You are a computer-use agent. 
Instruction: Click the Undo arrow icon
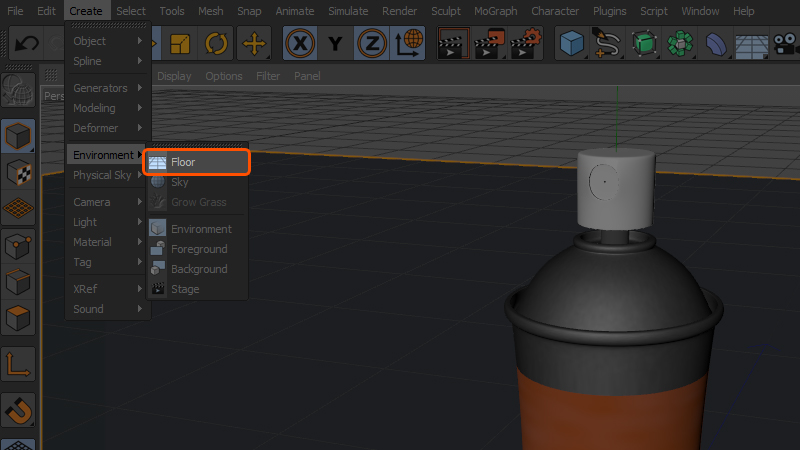point(27,44)
